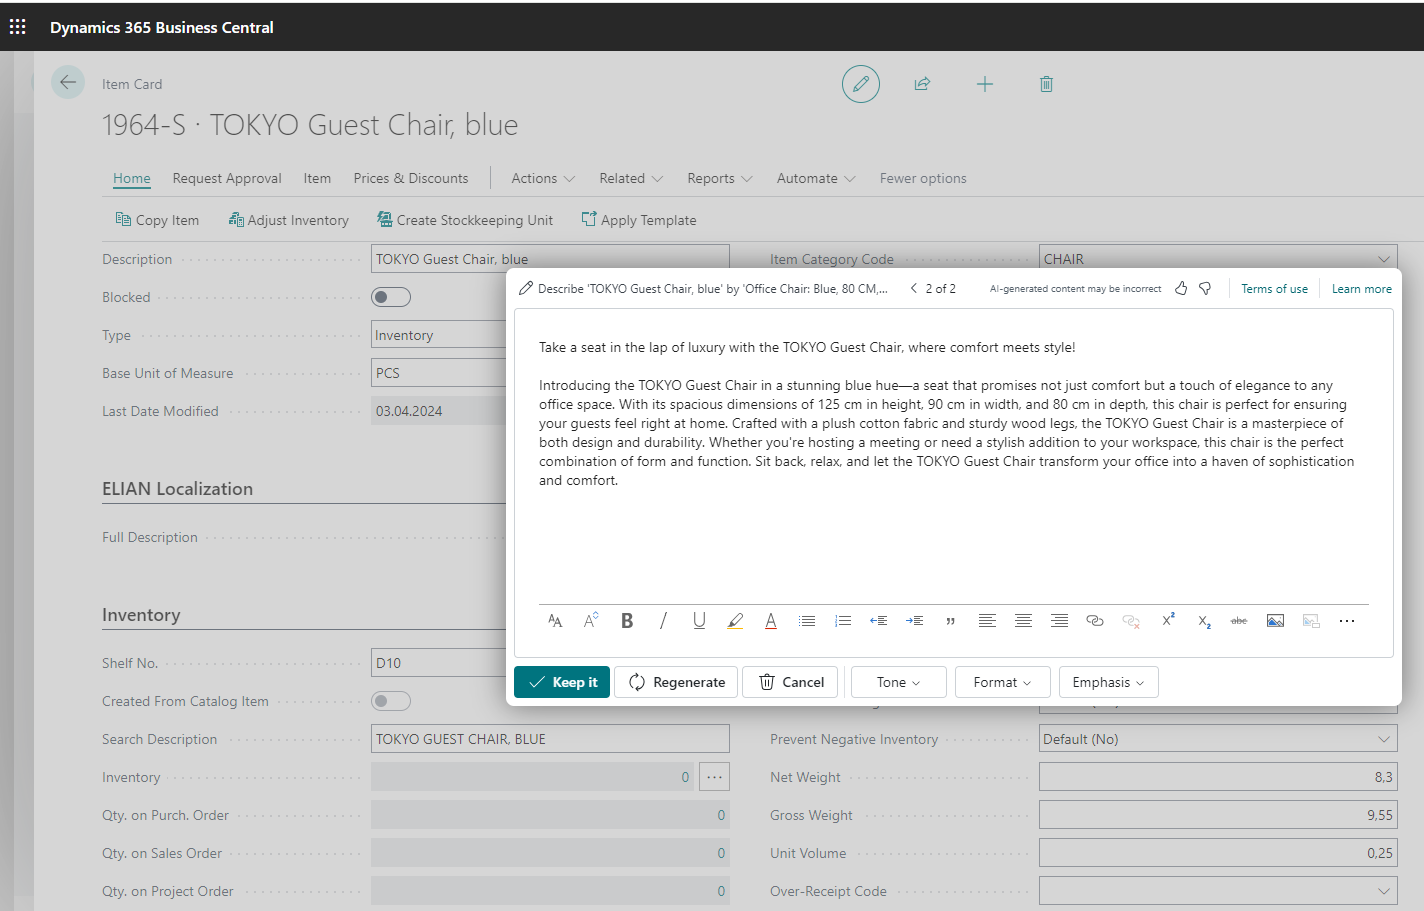Click the Cancel button
Image resolution: width=1424 pixels, height=911 pixels.
[790, 682]
